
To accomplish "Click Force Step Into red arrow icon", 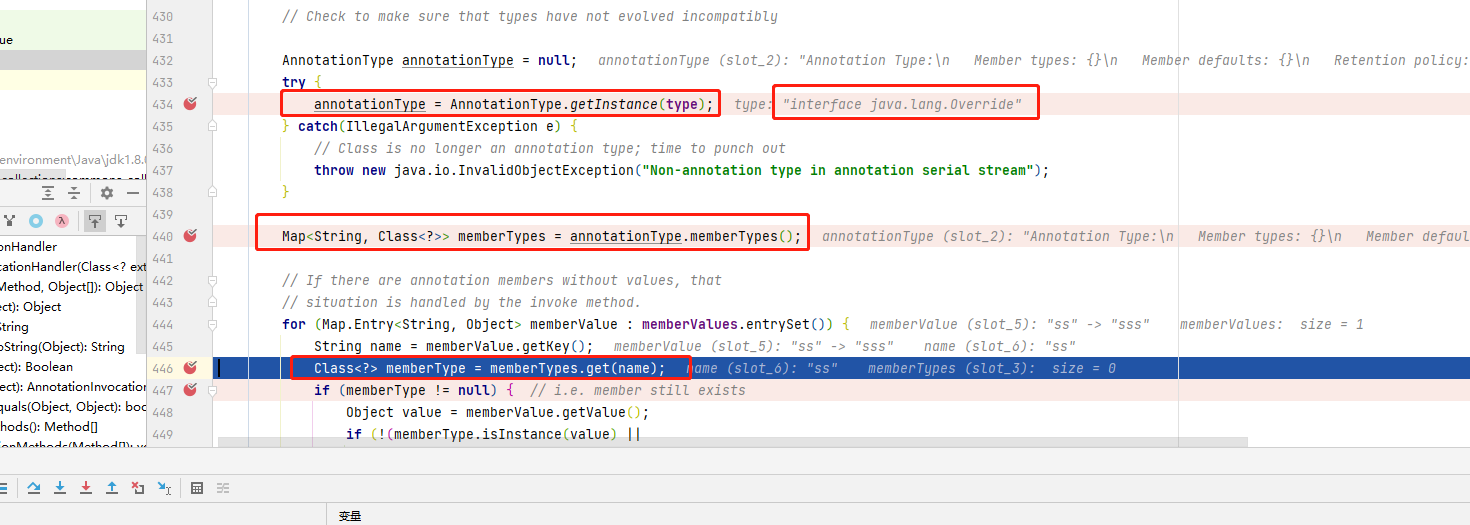I will [86, 488].
